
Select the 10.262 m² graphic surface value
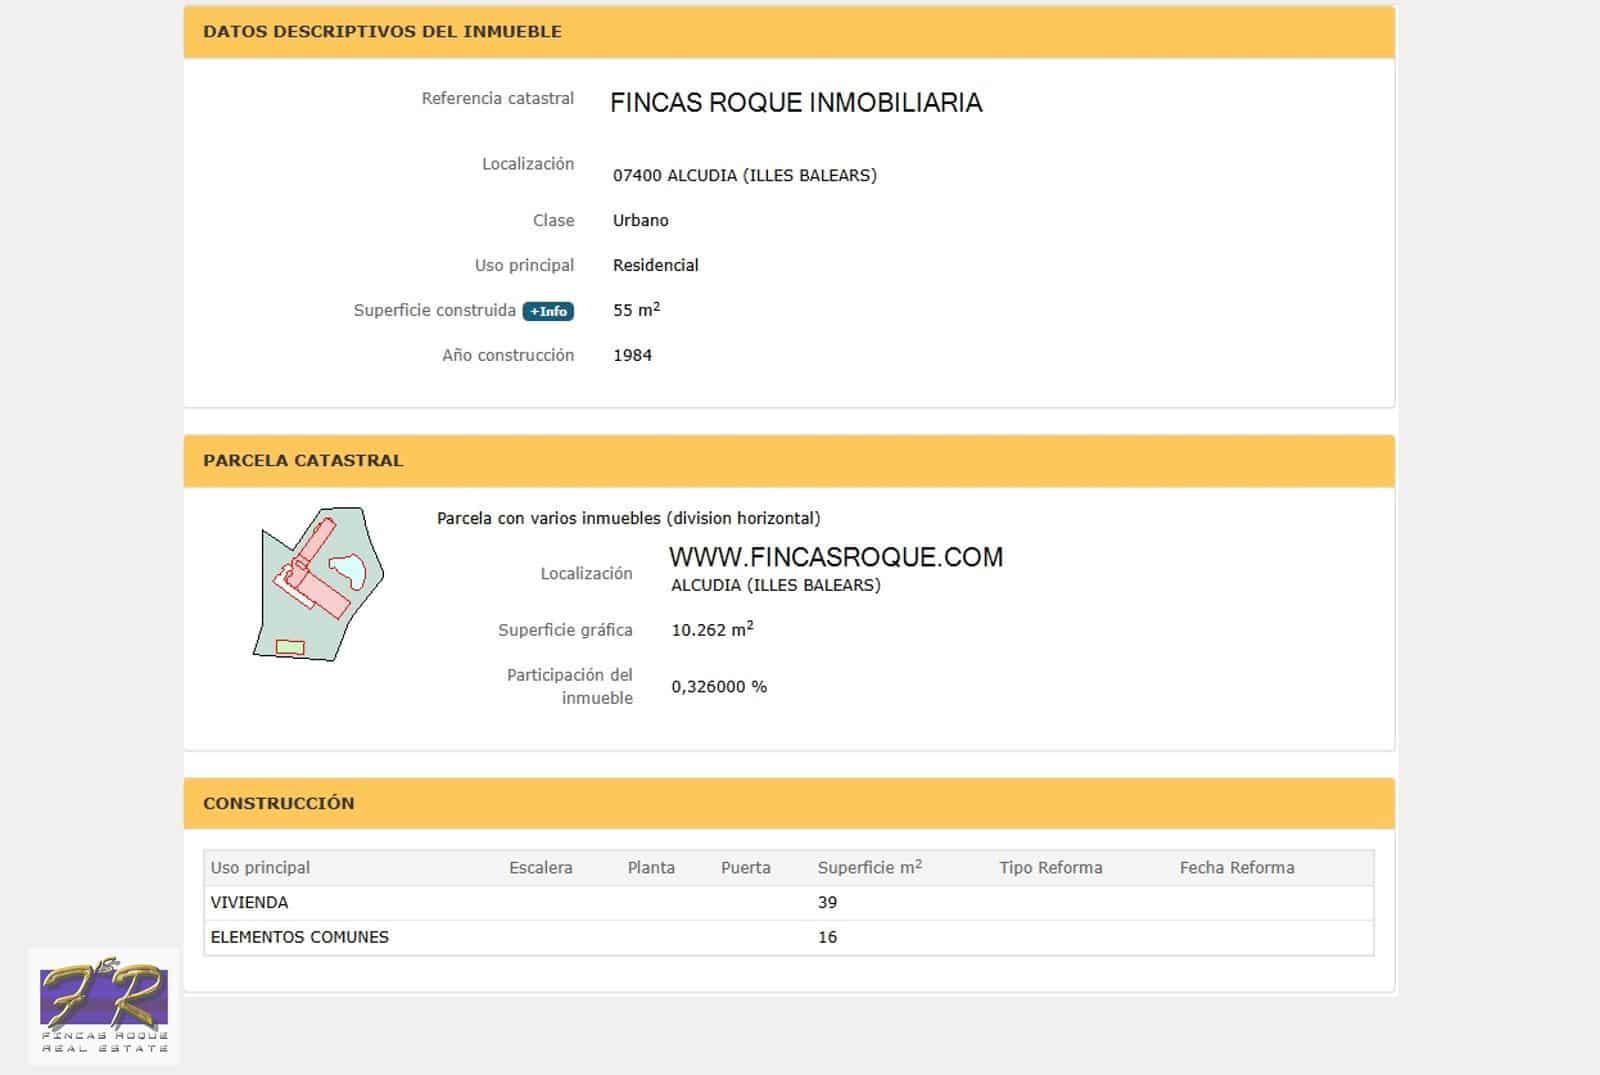pyautogui.click(x=713, y=629)
